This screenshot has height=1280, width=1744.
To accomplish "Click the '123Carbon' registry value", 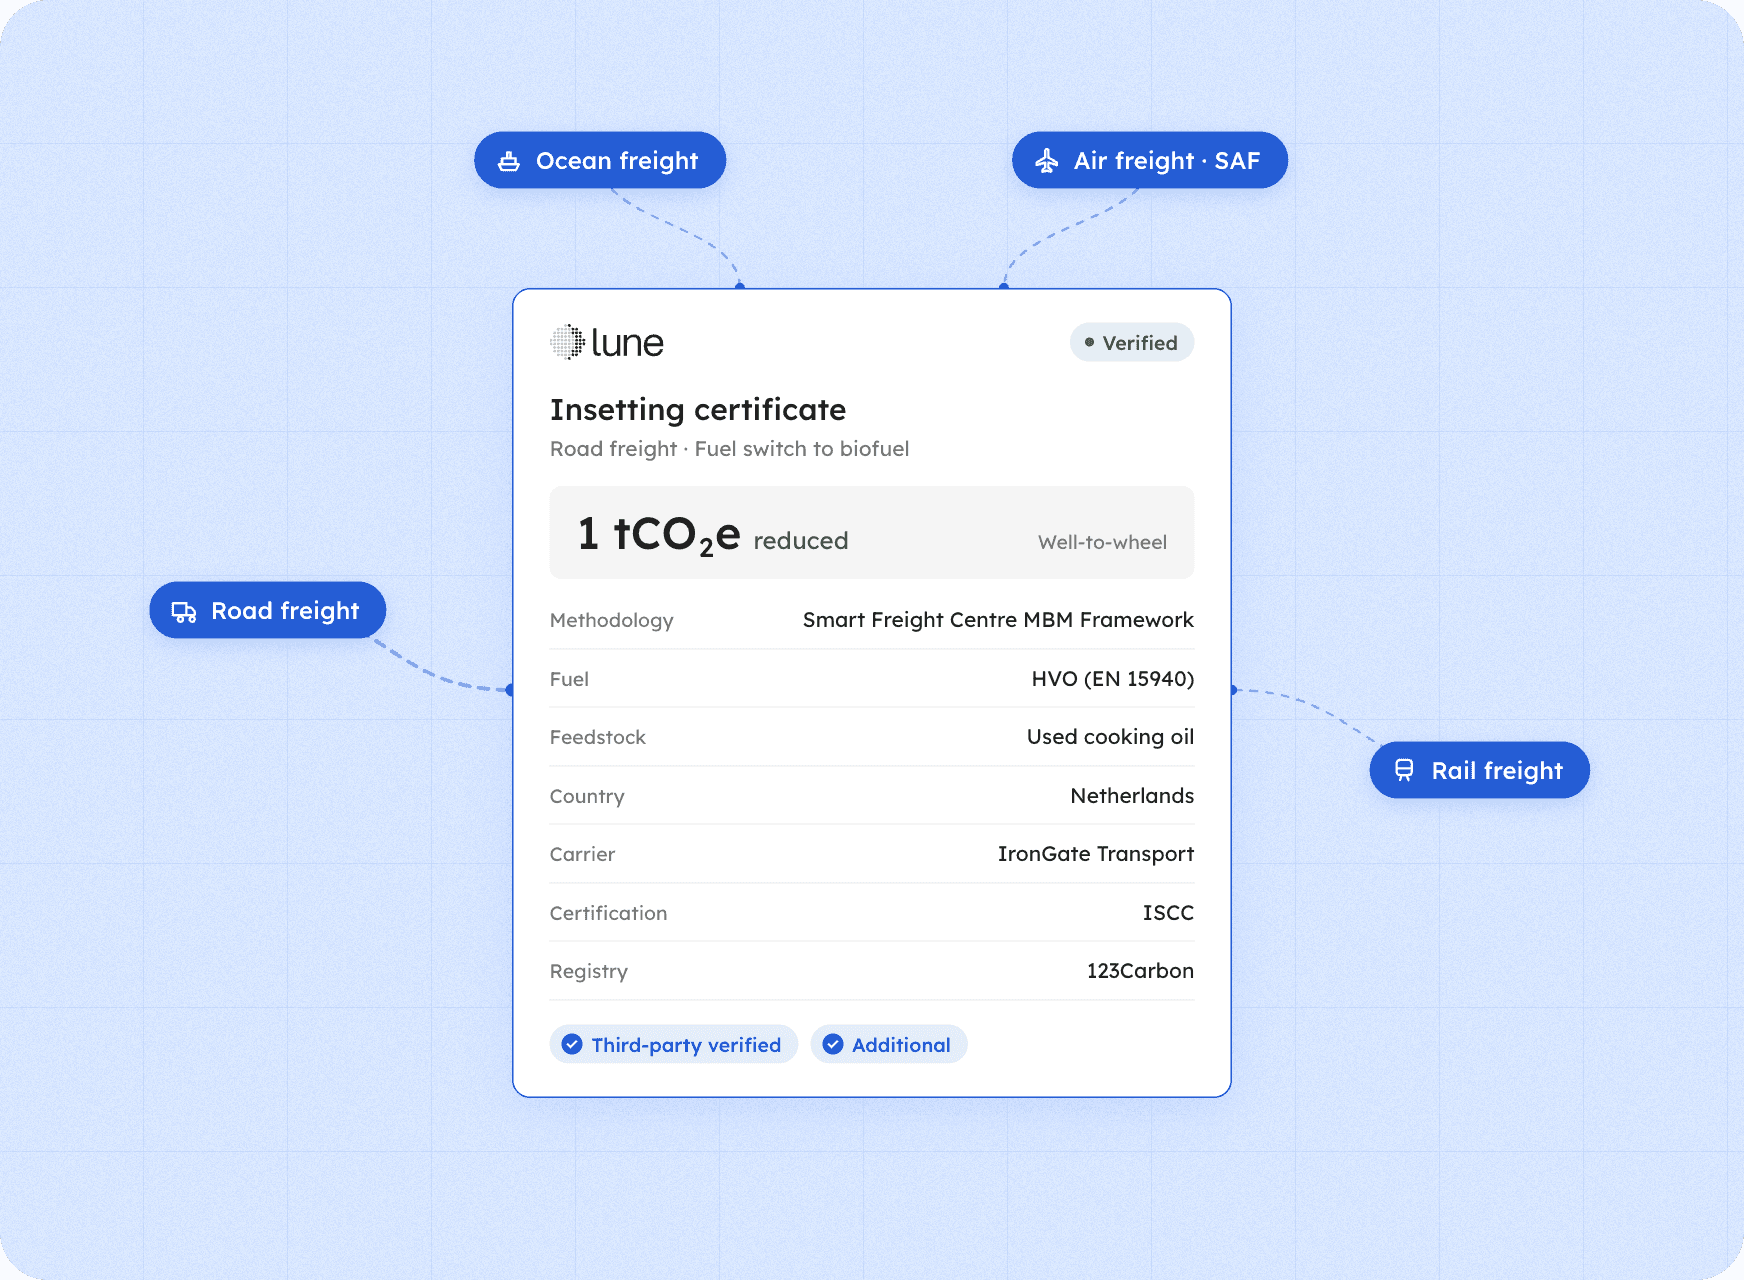I will click(x=1140, y=971).
